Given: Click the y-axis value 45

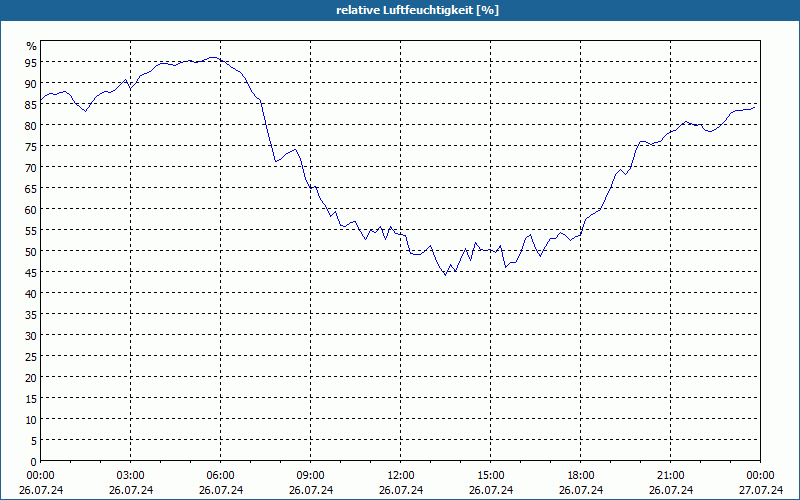Looking at the screenshot, I should tap(31, 272).
